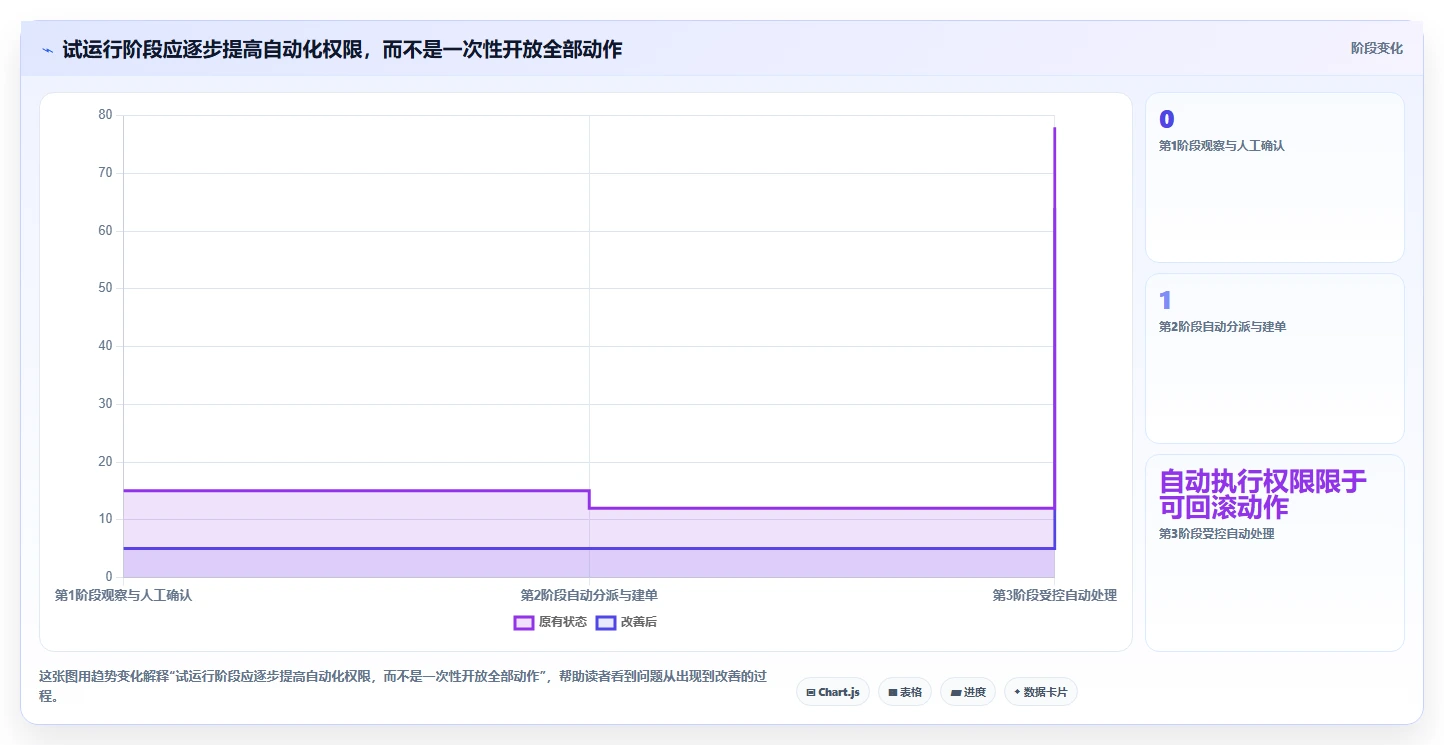Click the 数据卡片 tag star icon
This screenshot has height=745, width=1444.
pyautogui.click(x=1017, y=692)
